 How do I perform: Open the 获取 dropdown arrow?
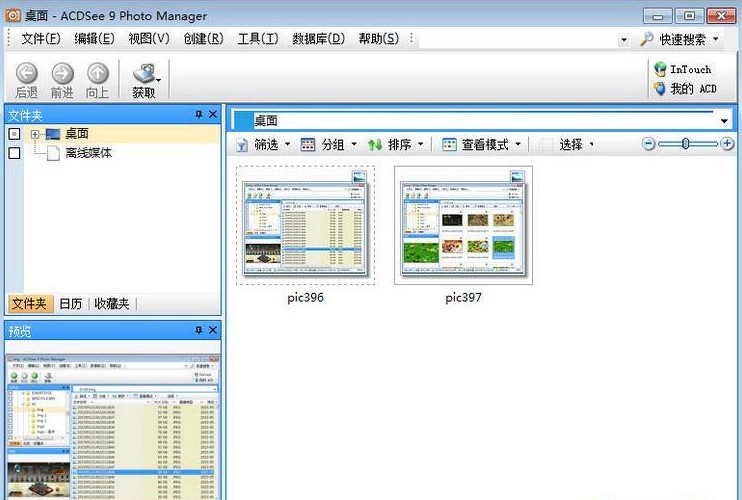[x=159, y=80]
